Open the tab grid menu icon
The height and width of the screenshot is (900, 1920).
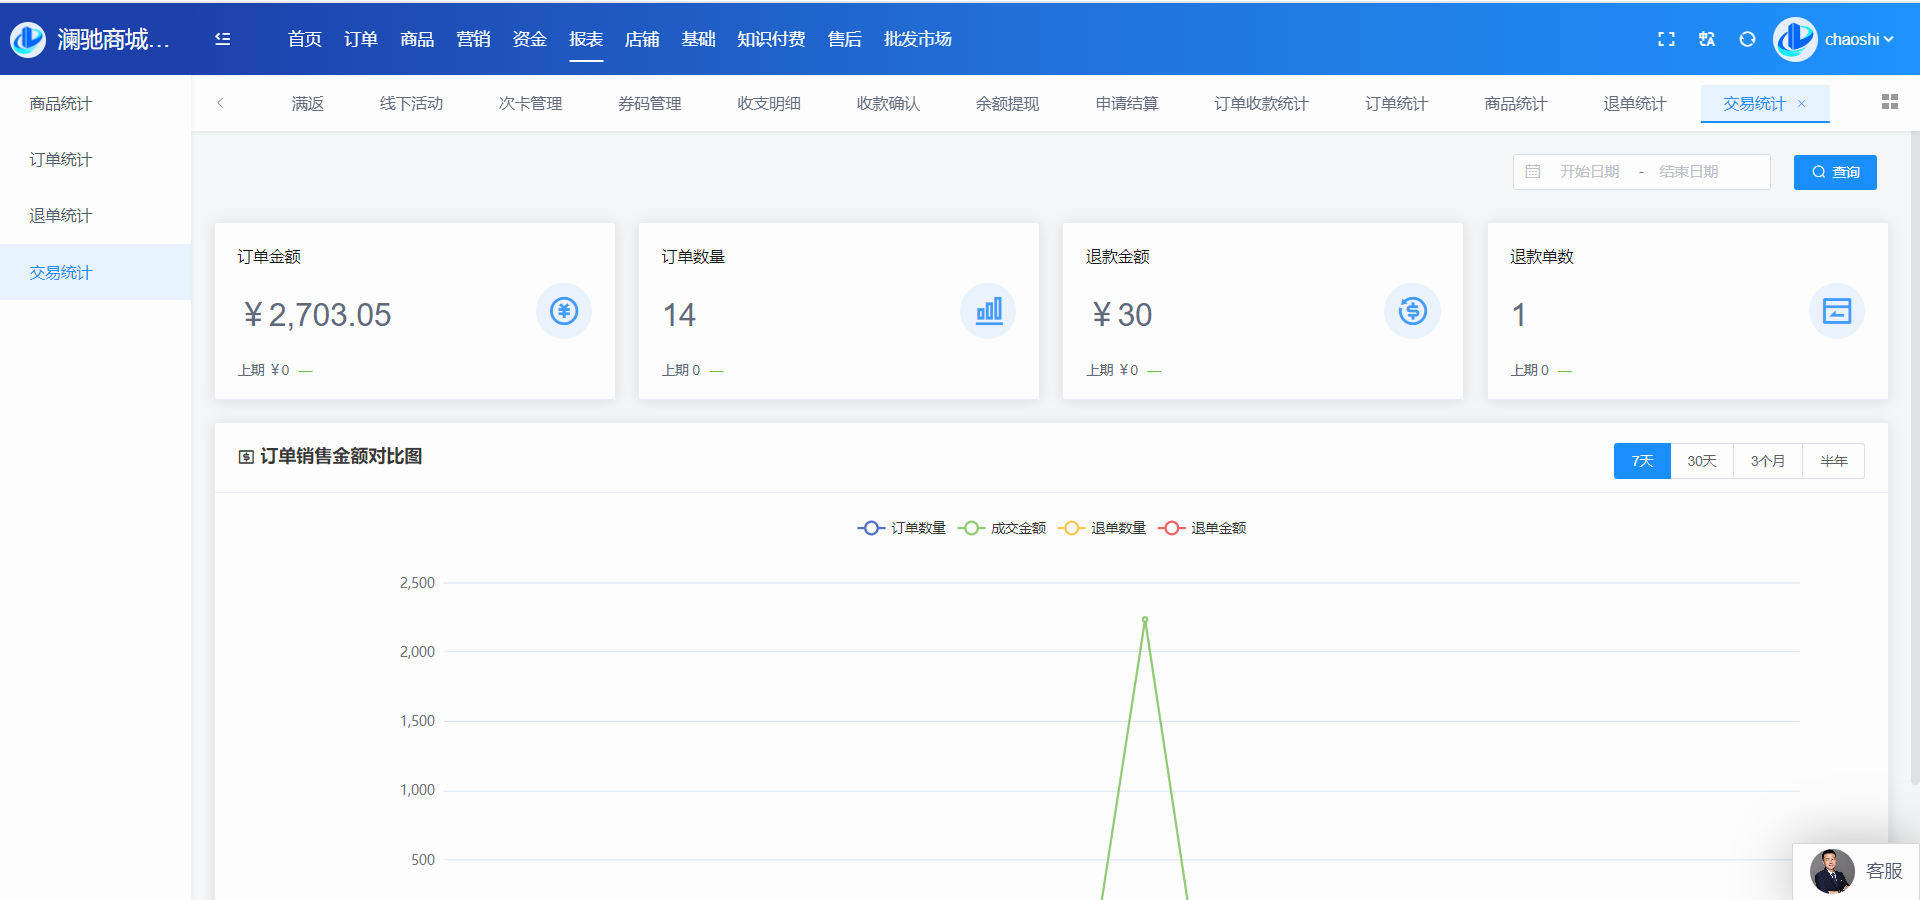tap(1889, 102)
